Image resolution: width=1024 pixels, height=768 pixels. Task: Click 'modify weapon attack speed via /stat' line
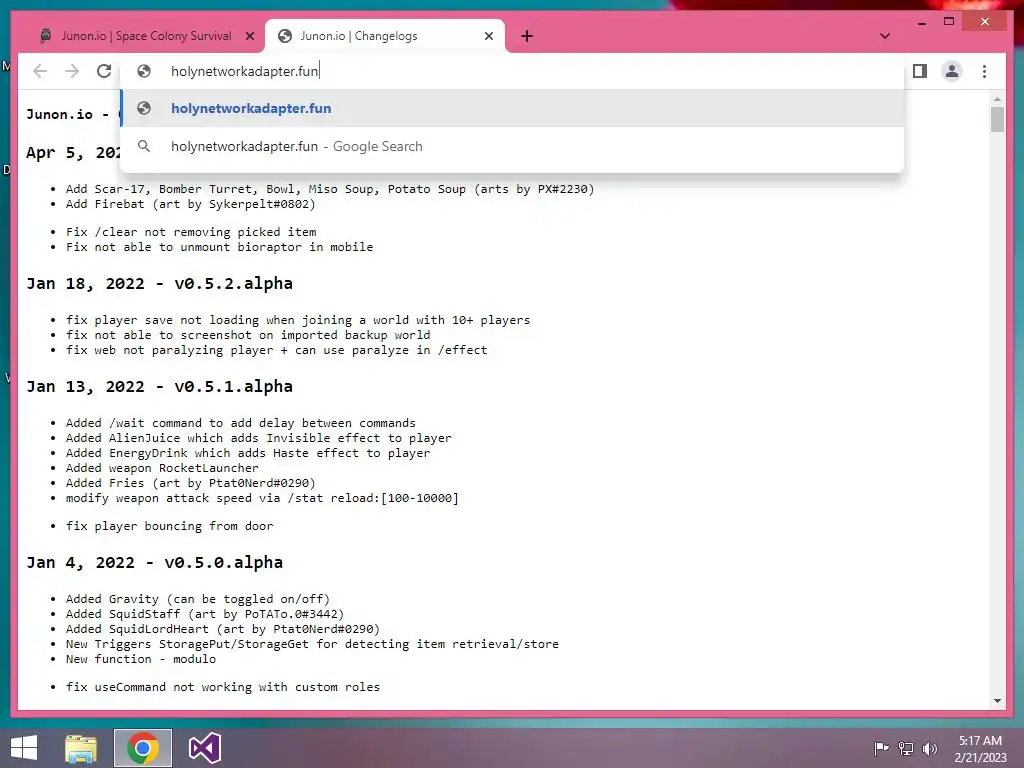262,498
